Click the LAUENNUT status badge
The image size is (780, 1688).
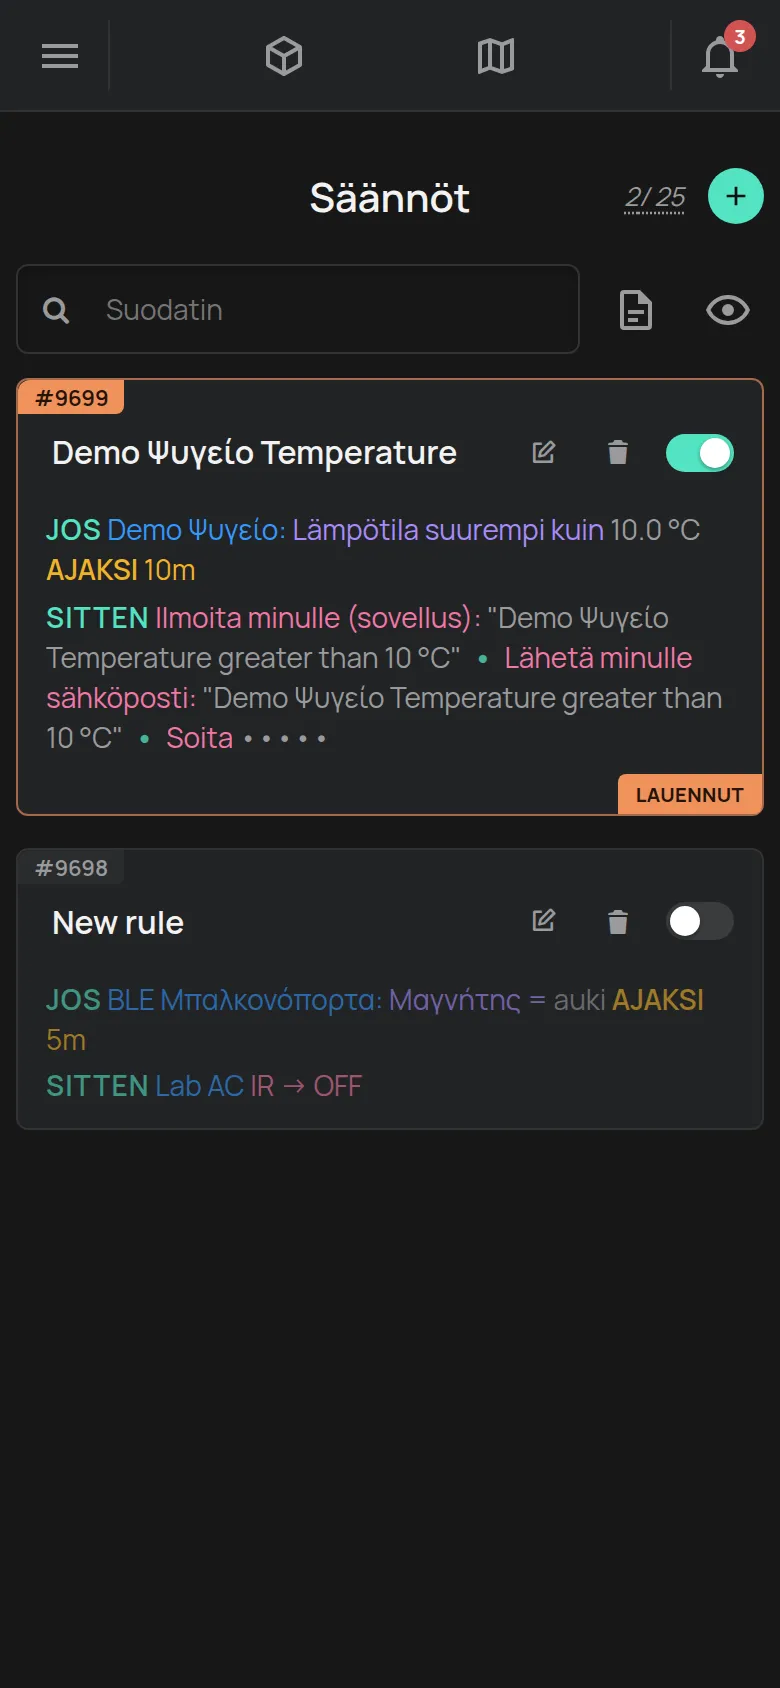(x=690, y=795)
